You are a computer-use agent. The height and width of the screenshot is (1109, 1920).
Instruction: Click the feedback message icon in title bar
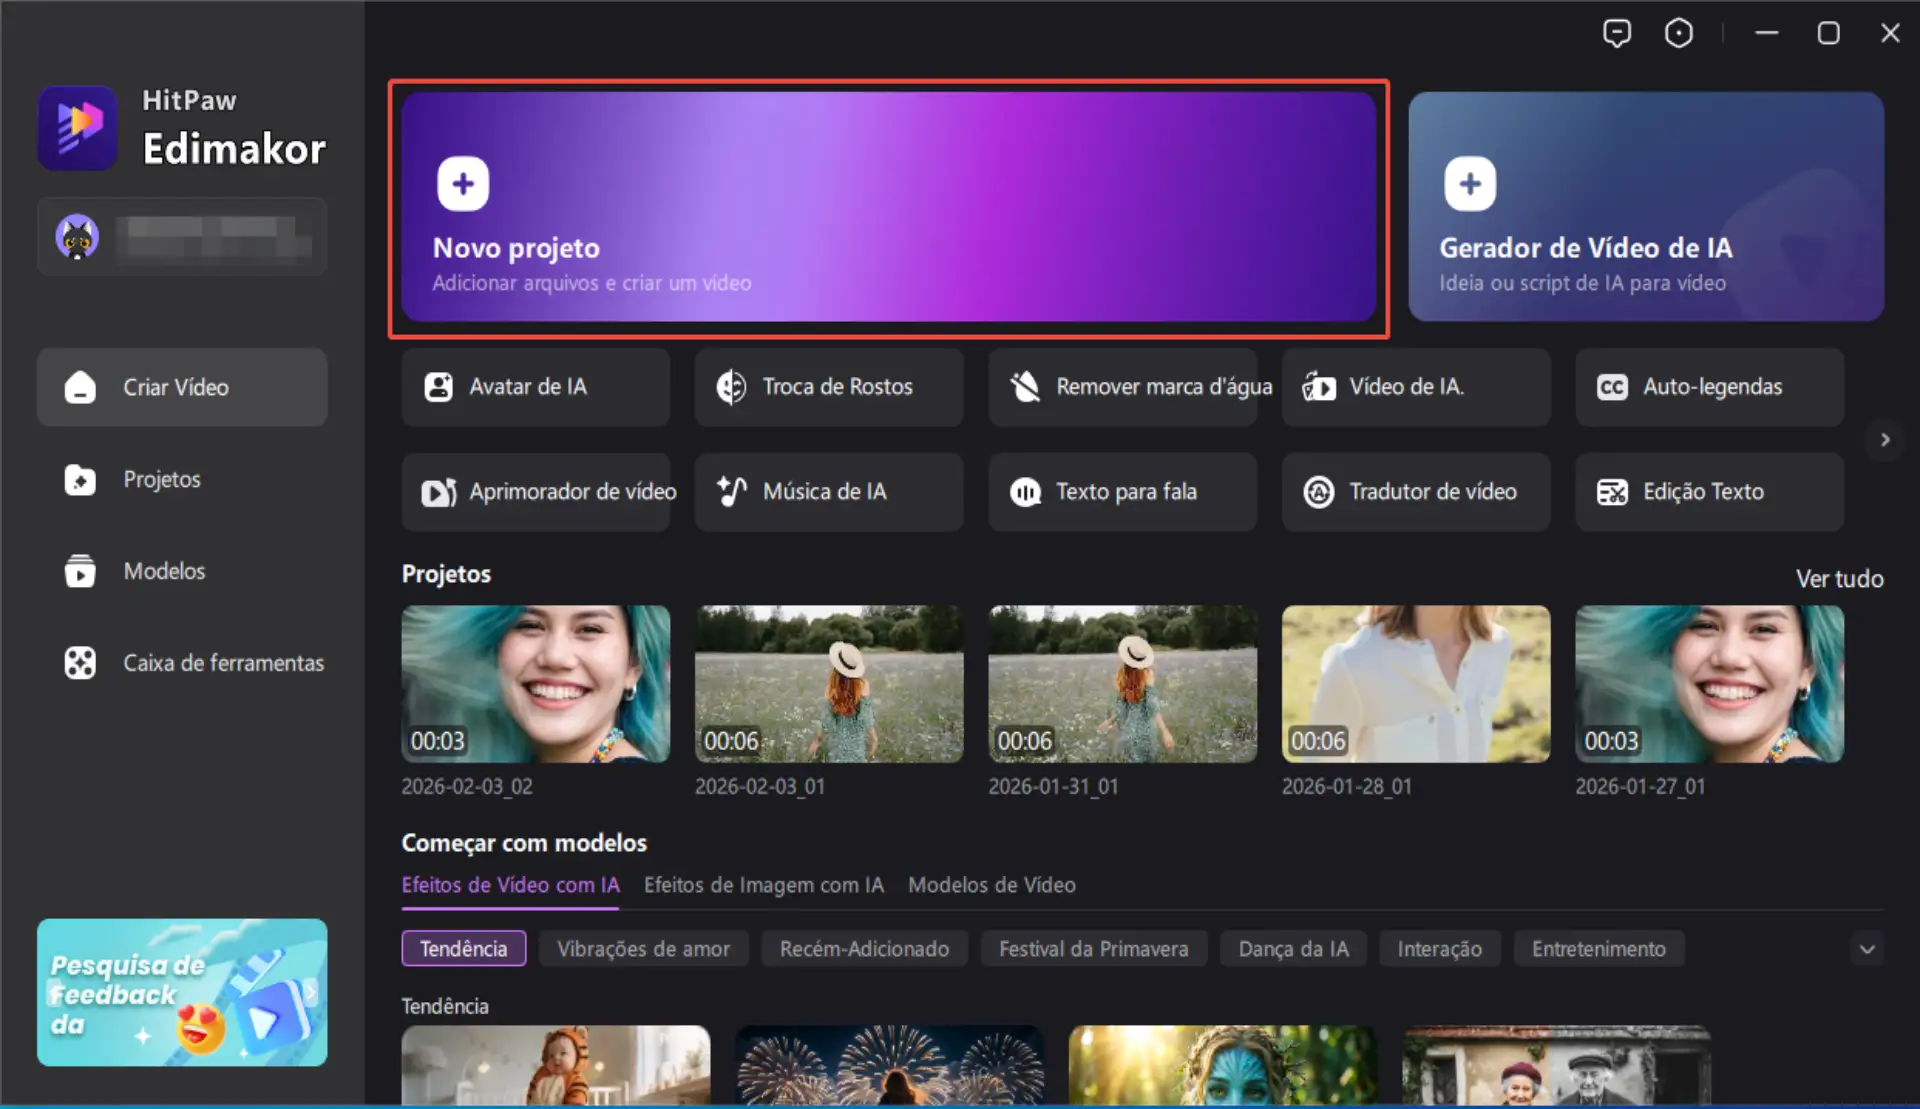pyautogui.click(x=1616, y=33)
